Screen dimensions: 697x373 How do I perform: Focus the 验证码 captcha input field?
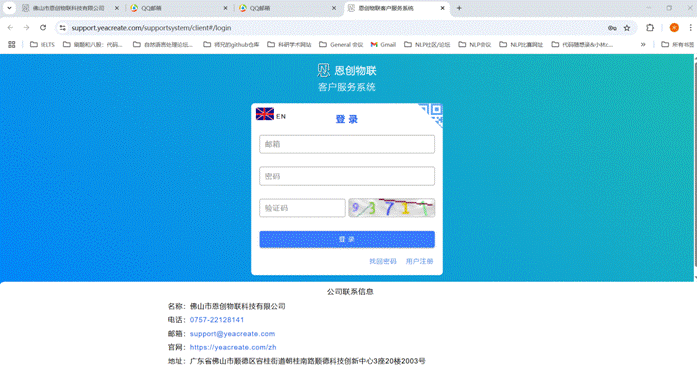pyautogui.click(x=302, y=208)
